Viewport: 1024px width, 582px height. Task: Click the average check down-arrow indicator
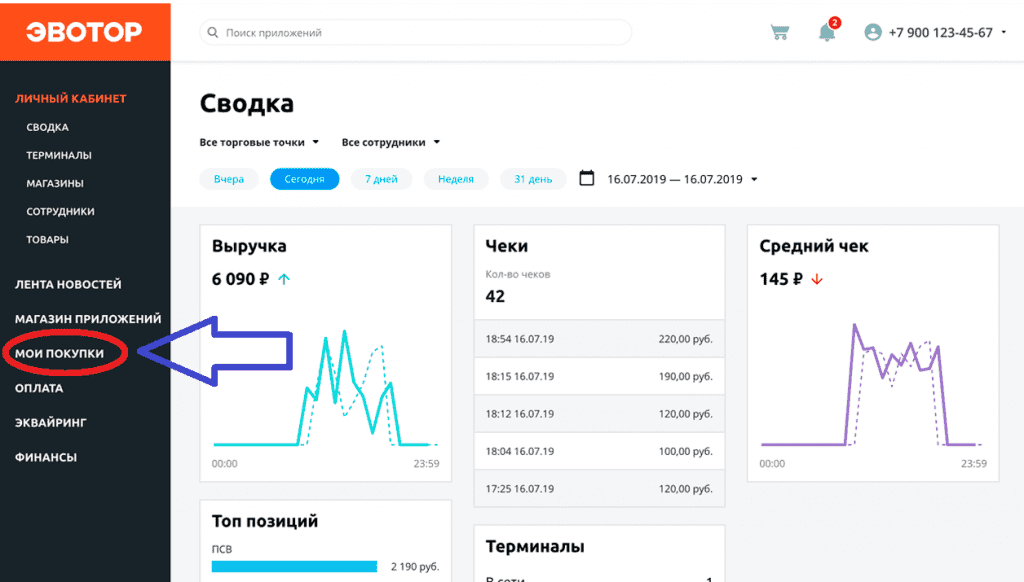[x=816, y=280]
